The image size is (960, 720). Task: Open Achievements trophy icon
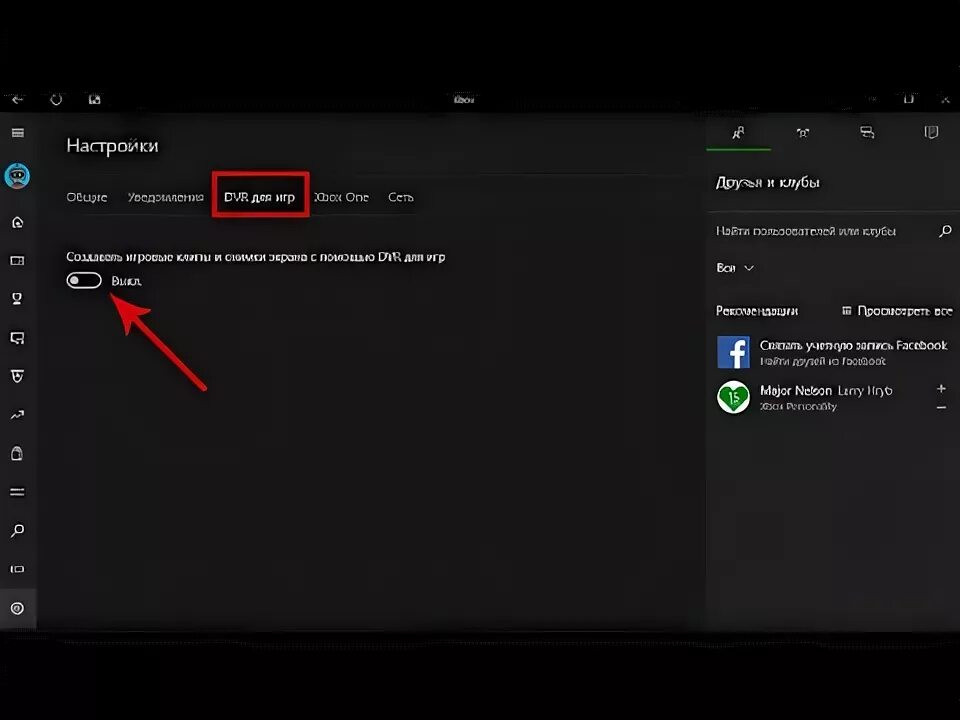pos(17,299)
